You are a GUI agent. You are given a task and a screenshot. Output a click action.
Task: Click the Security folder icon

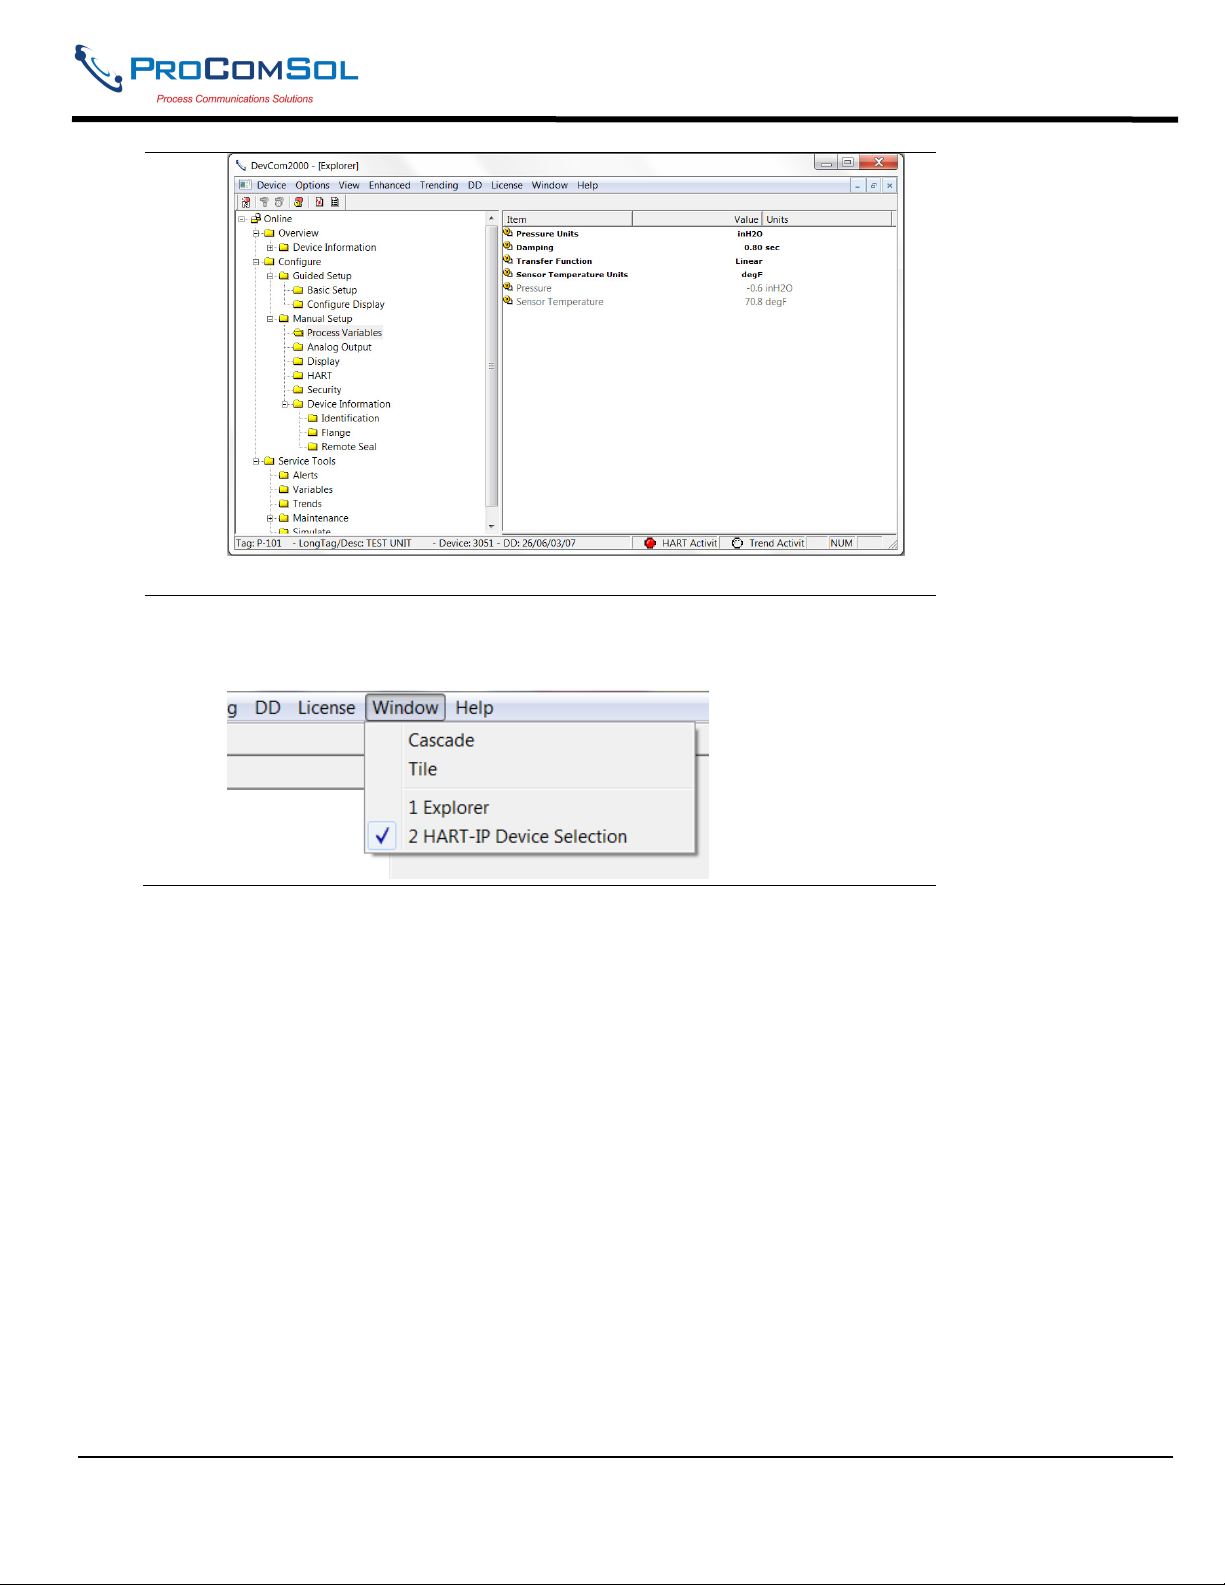[298, 390]
